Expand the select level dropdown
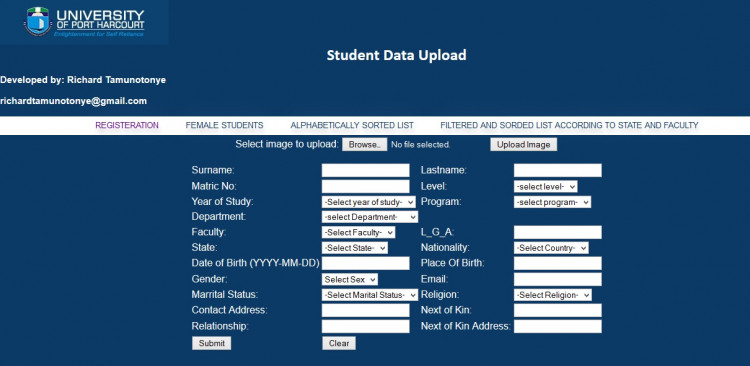The height and width of the screenshot is (366, 750). [x=546, y=187]
